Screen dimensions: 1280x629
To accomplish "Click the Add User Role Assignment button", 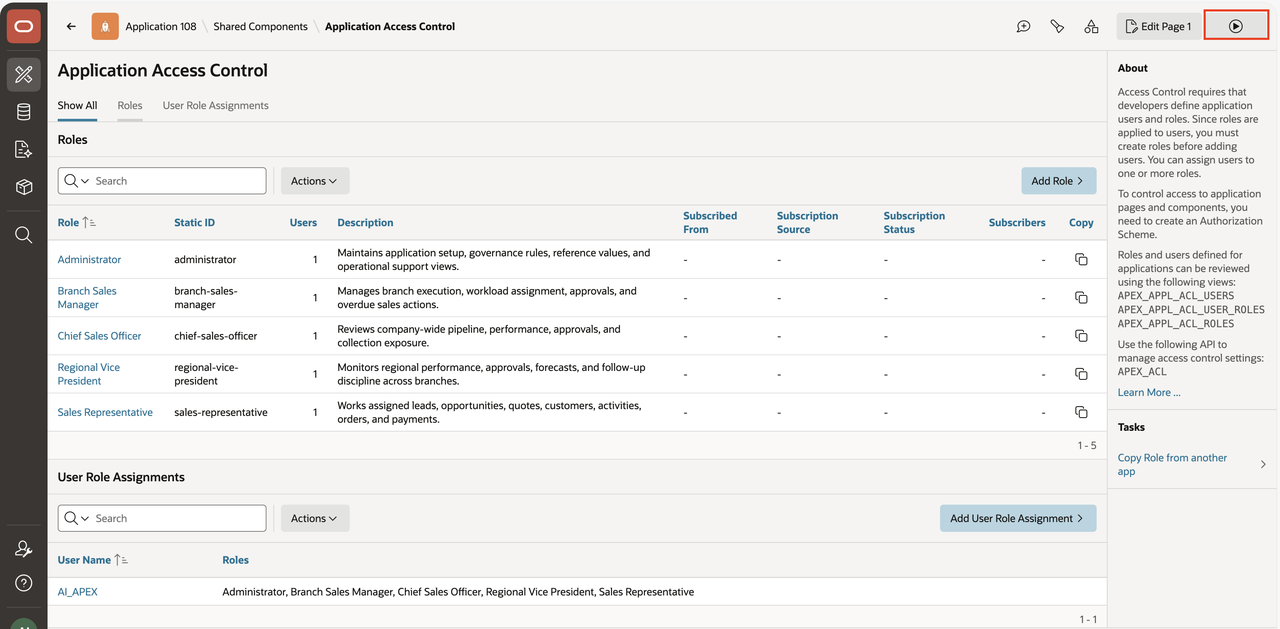I will pyautogui.click(x=1018, y=518).
